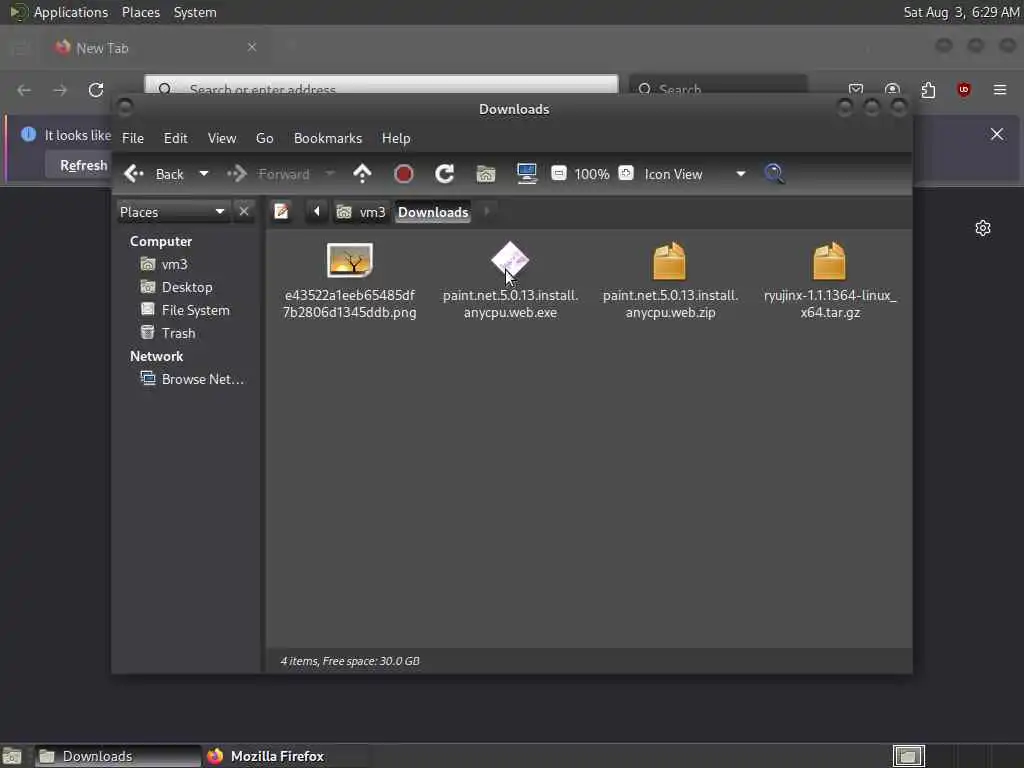1024x768 pixels.
Task: Open Firefox Pocket icon
Action: [856, 89]
